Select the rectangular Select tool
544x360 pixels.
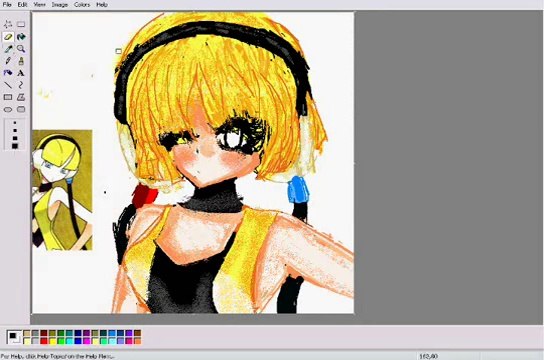coord(21,24)
